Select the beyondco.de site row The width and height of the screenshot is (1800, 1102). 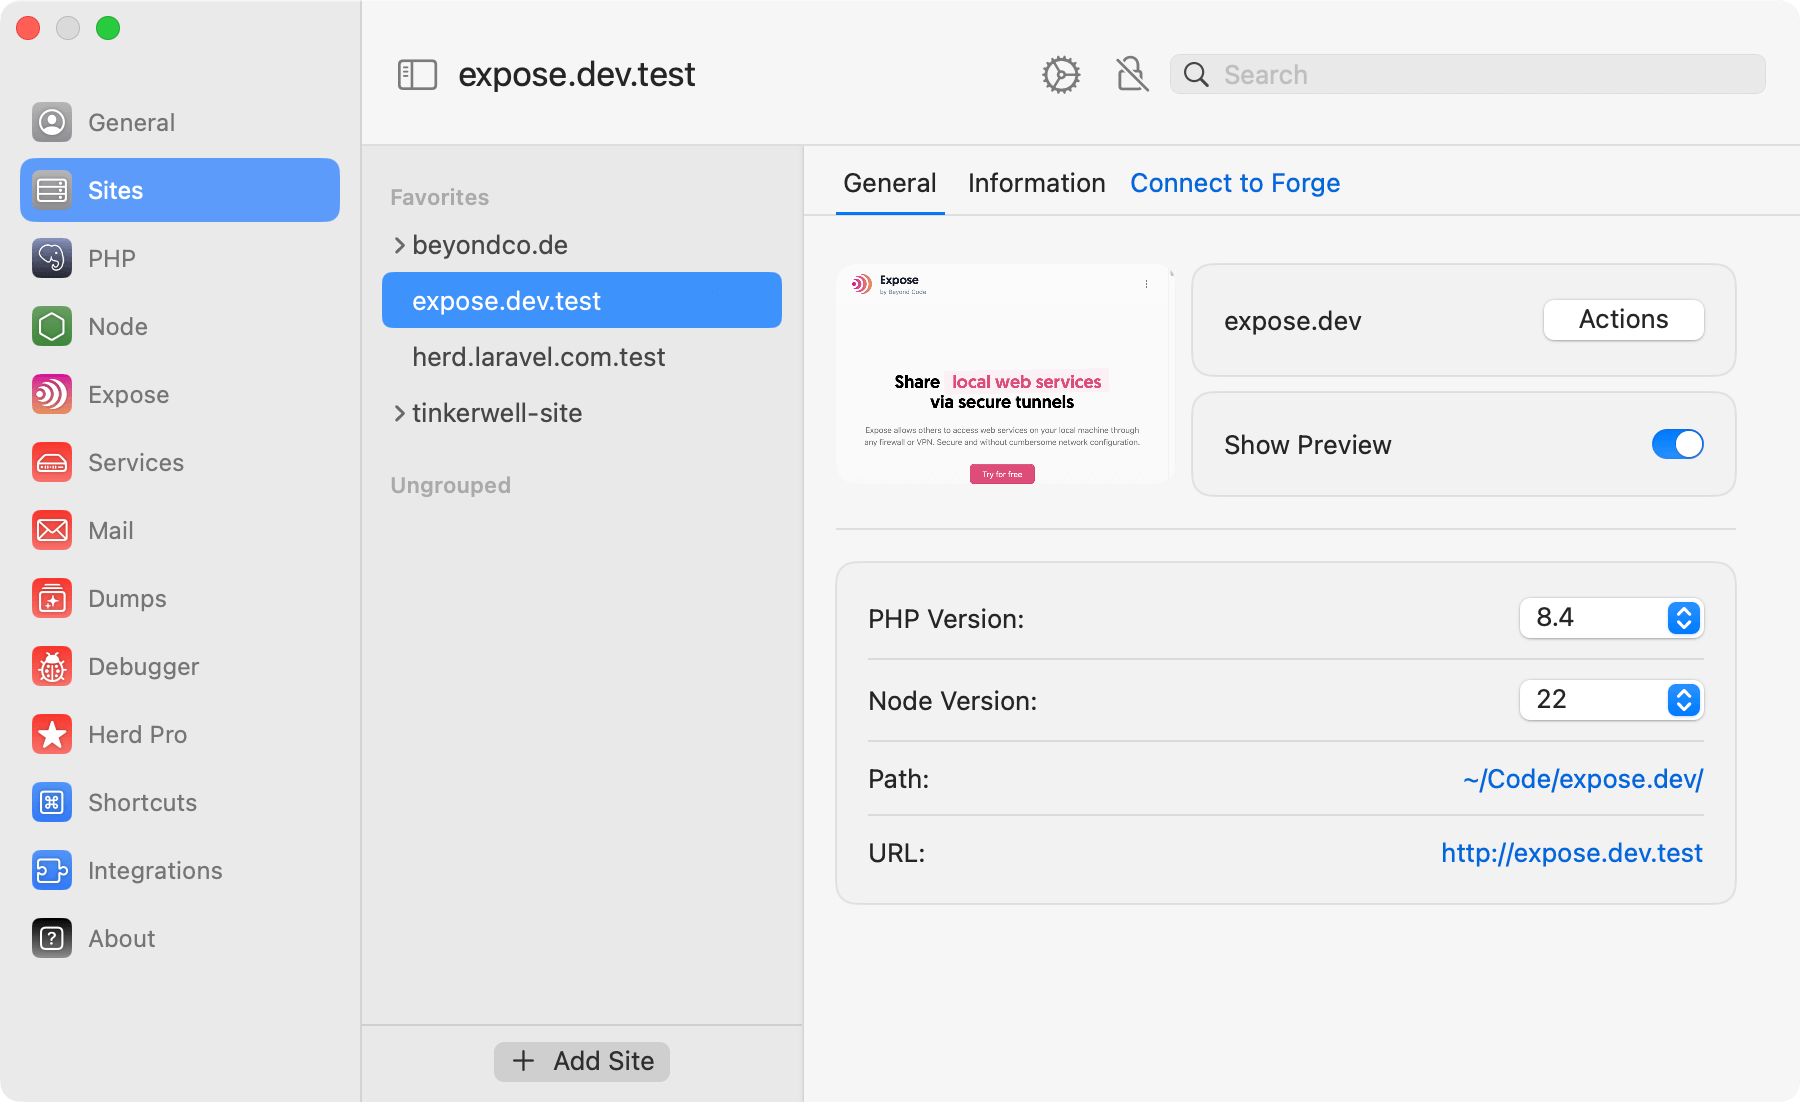582,245
